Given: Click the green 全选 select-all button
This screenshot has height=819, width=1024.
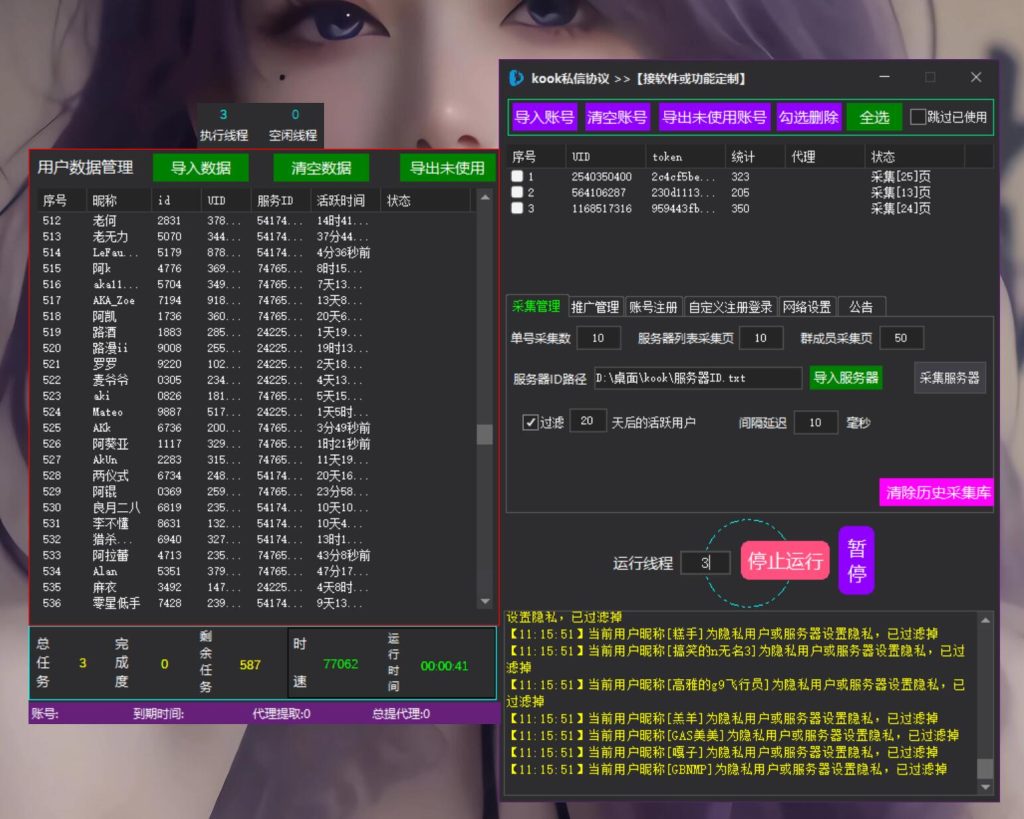Looking at the screenshot, I should tap(873, 117).
